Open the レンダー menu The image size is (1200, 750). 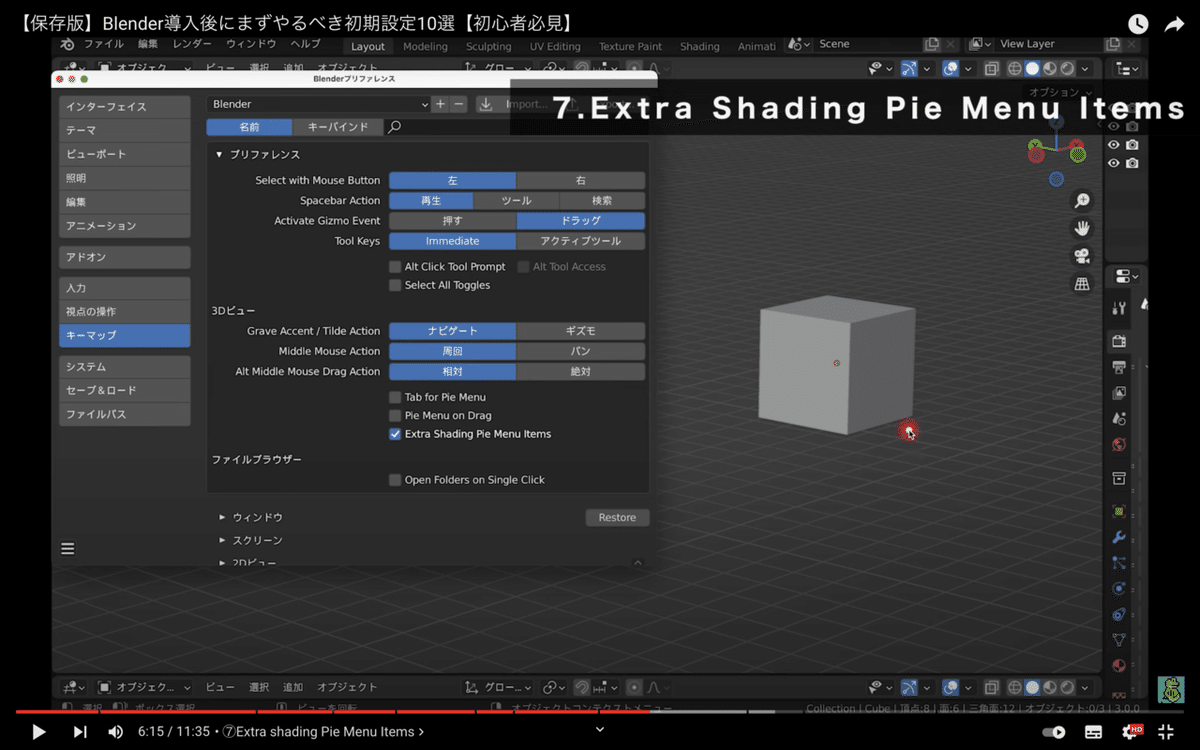pos(192,45)
